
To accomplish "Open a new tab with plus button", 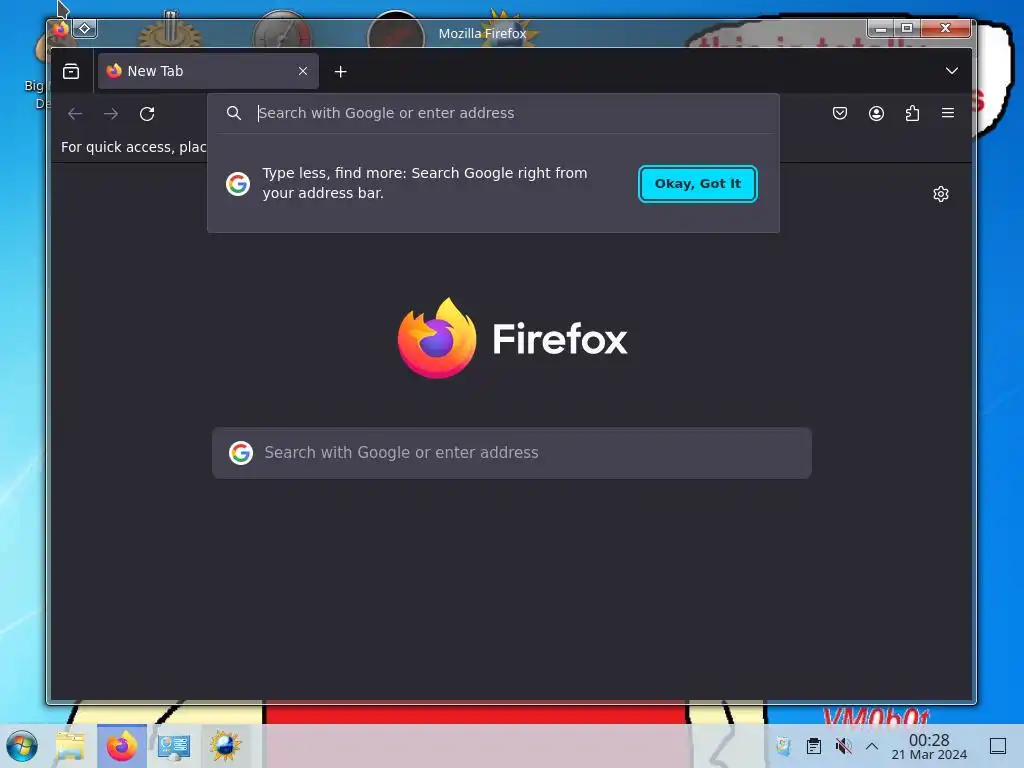I will [340, 72].
